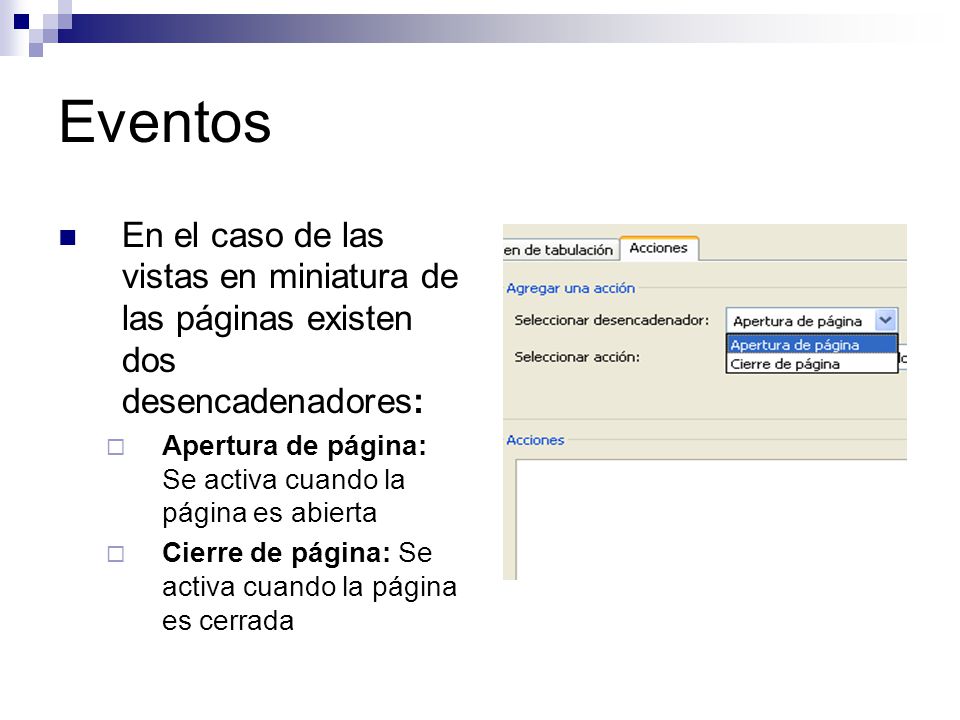The image size is (960, 720).
Task: Choose 'Apertura de página' in dropdown list
Action: point(811,345)
